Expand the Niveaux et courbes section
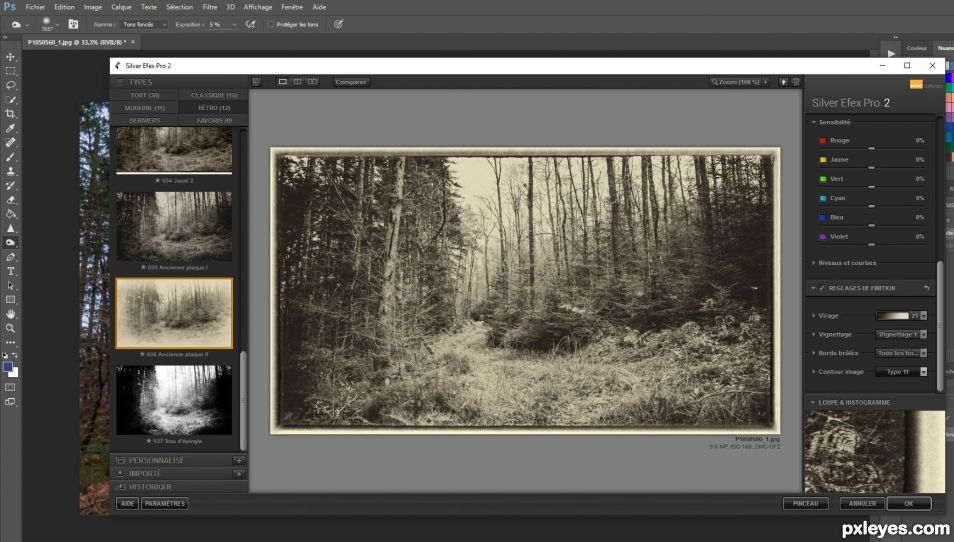Screen dimensions: 954x542 (814, 263)
